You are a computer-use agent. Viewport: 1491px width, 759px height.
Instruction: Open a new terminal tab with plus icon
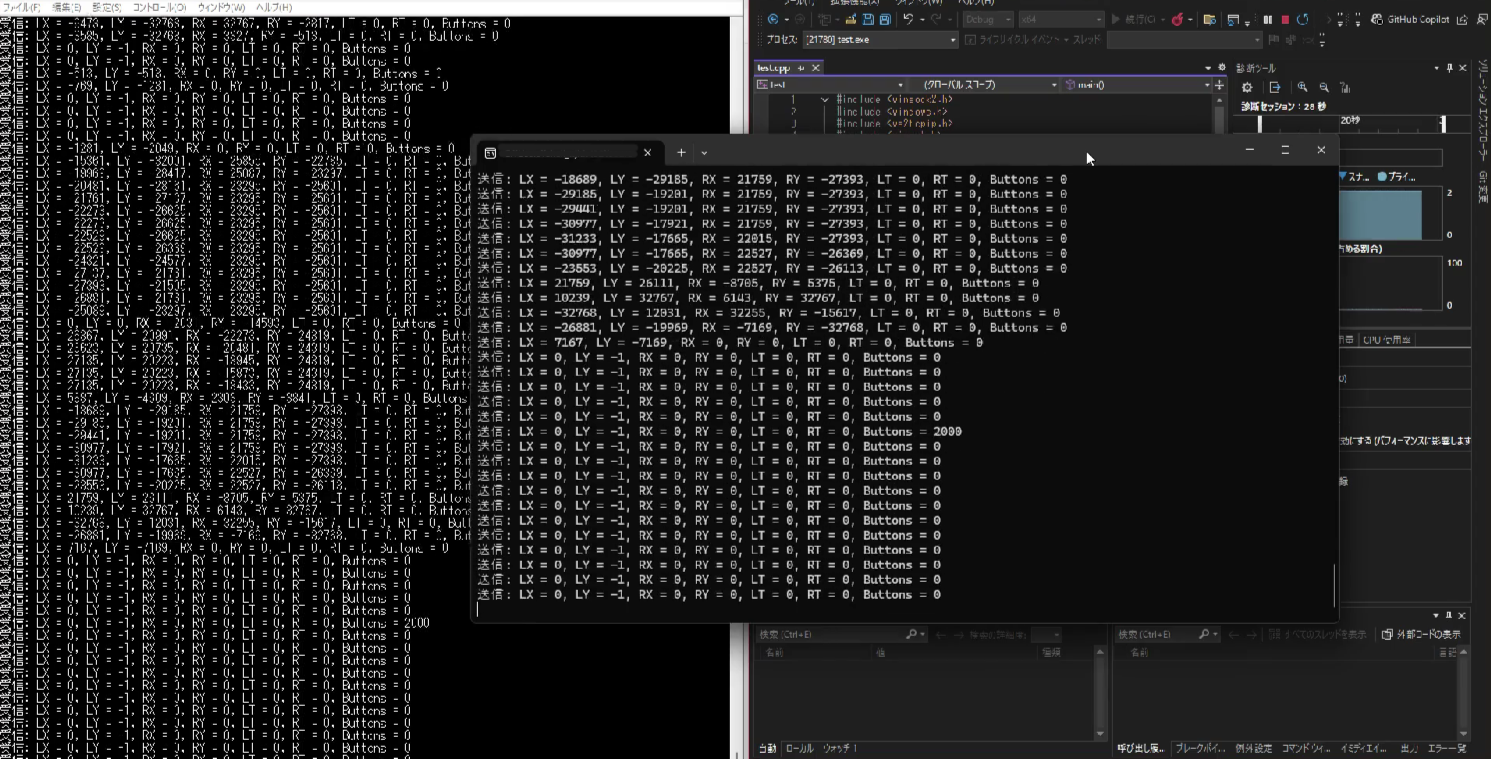pos(681,152)
